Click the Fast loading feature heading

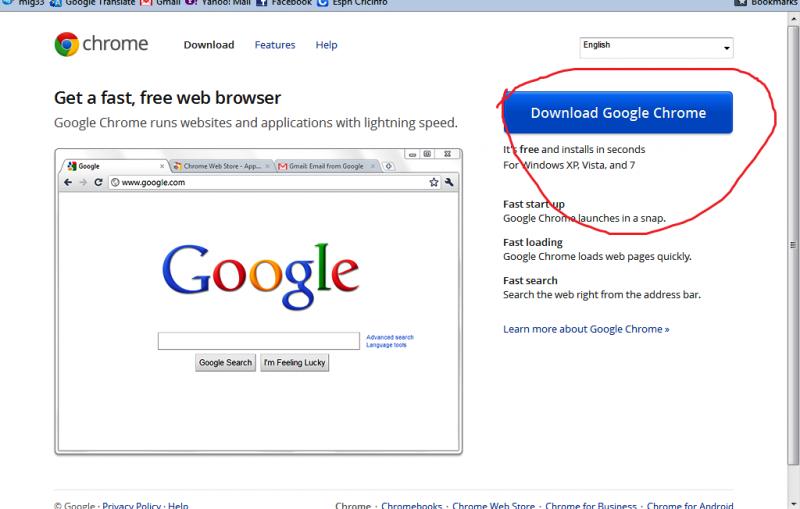pyautogui.click(x=533, y=242)
